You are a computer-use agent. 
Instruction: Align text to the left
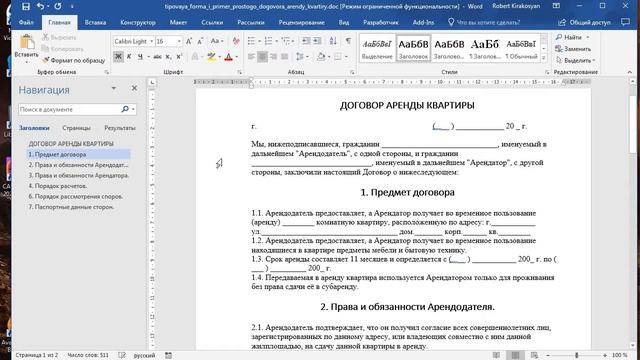point(251,57)
